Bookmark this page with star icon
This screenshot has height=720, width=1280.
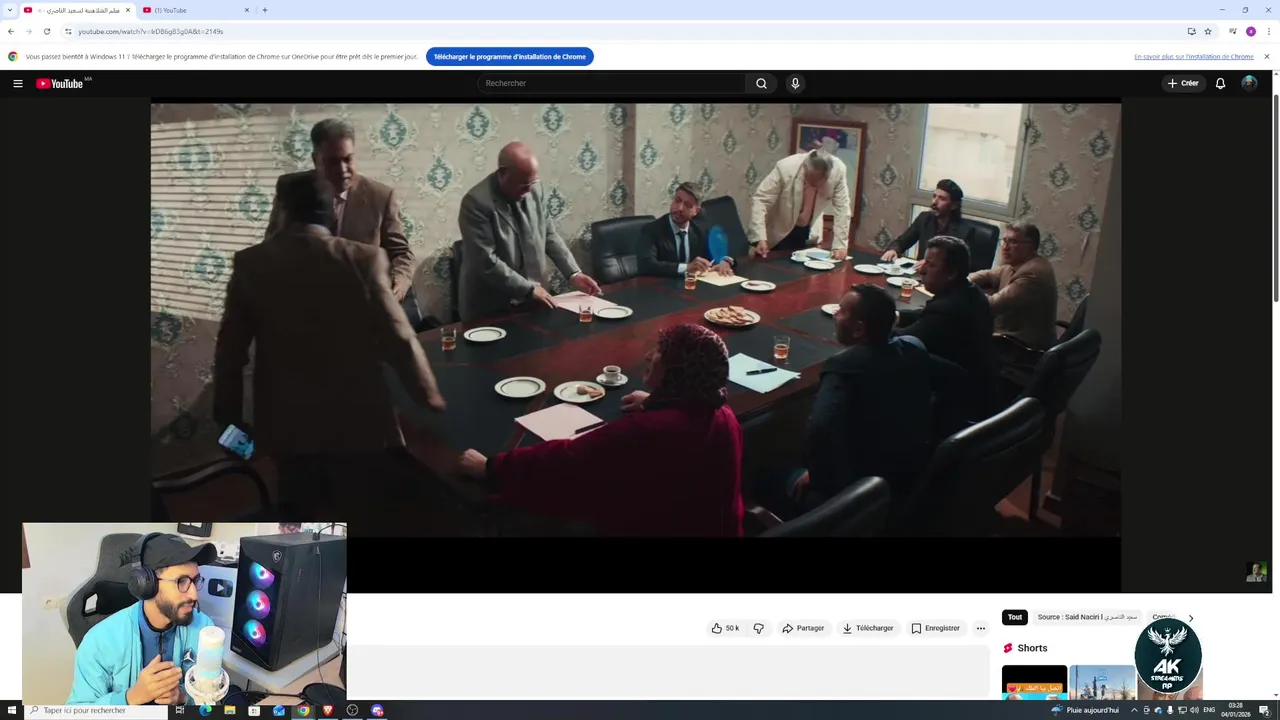[x=1208, y=31]
